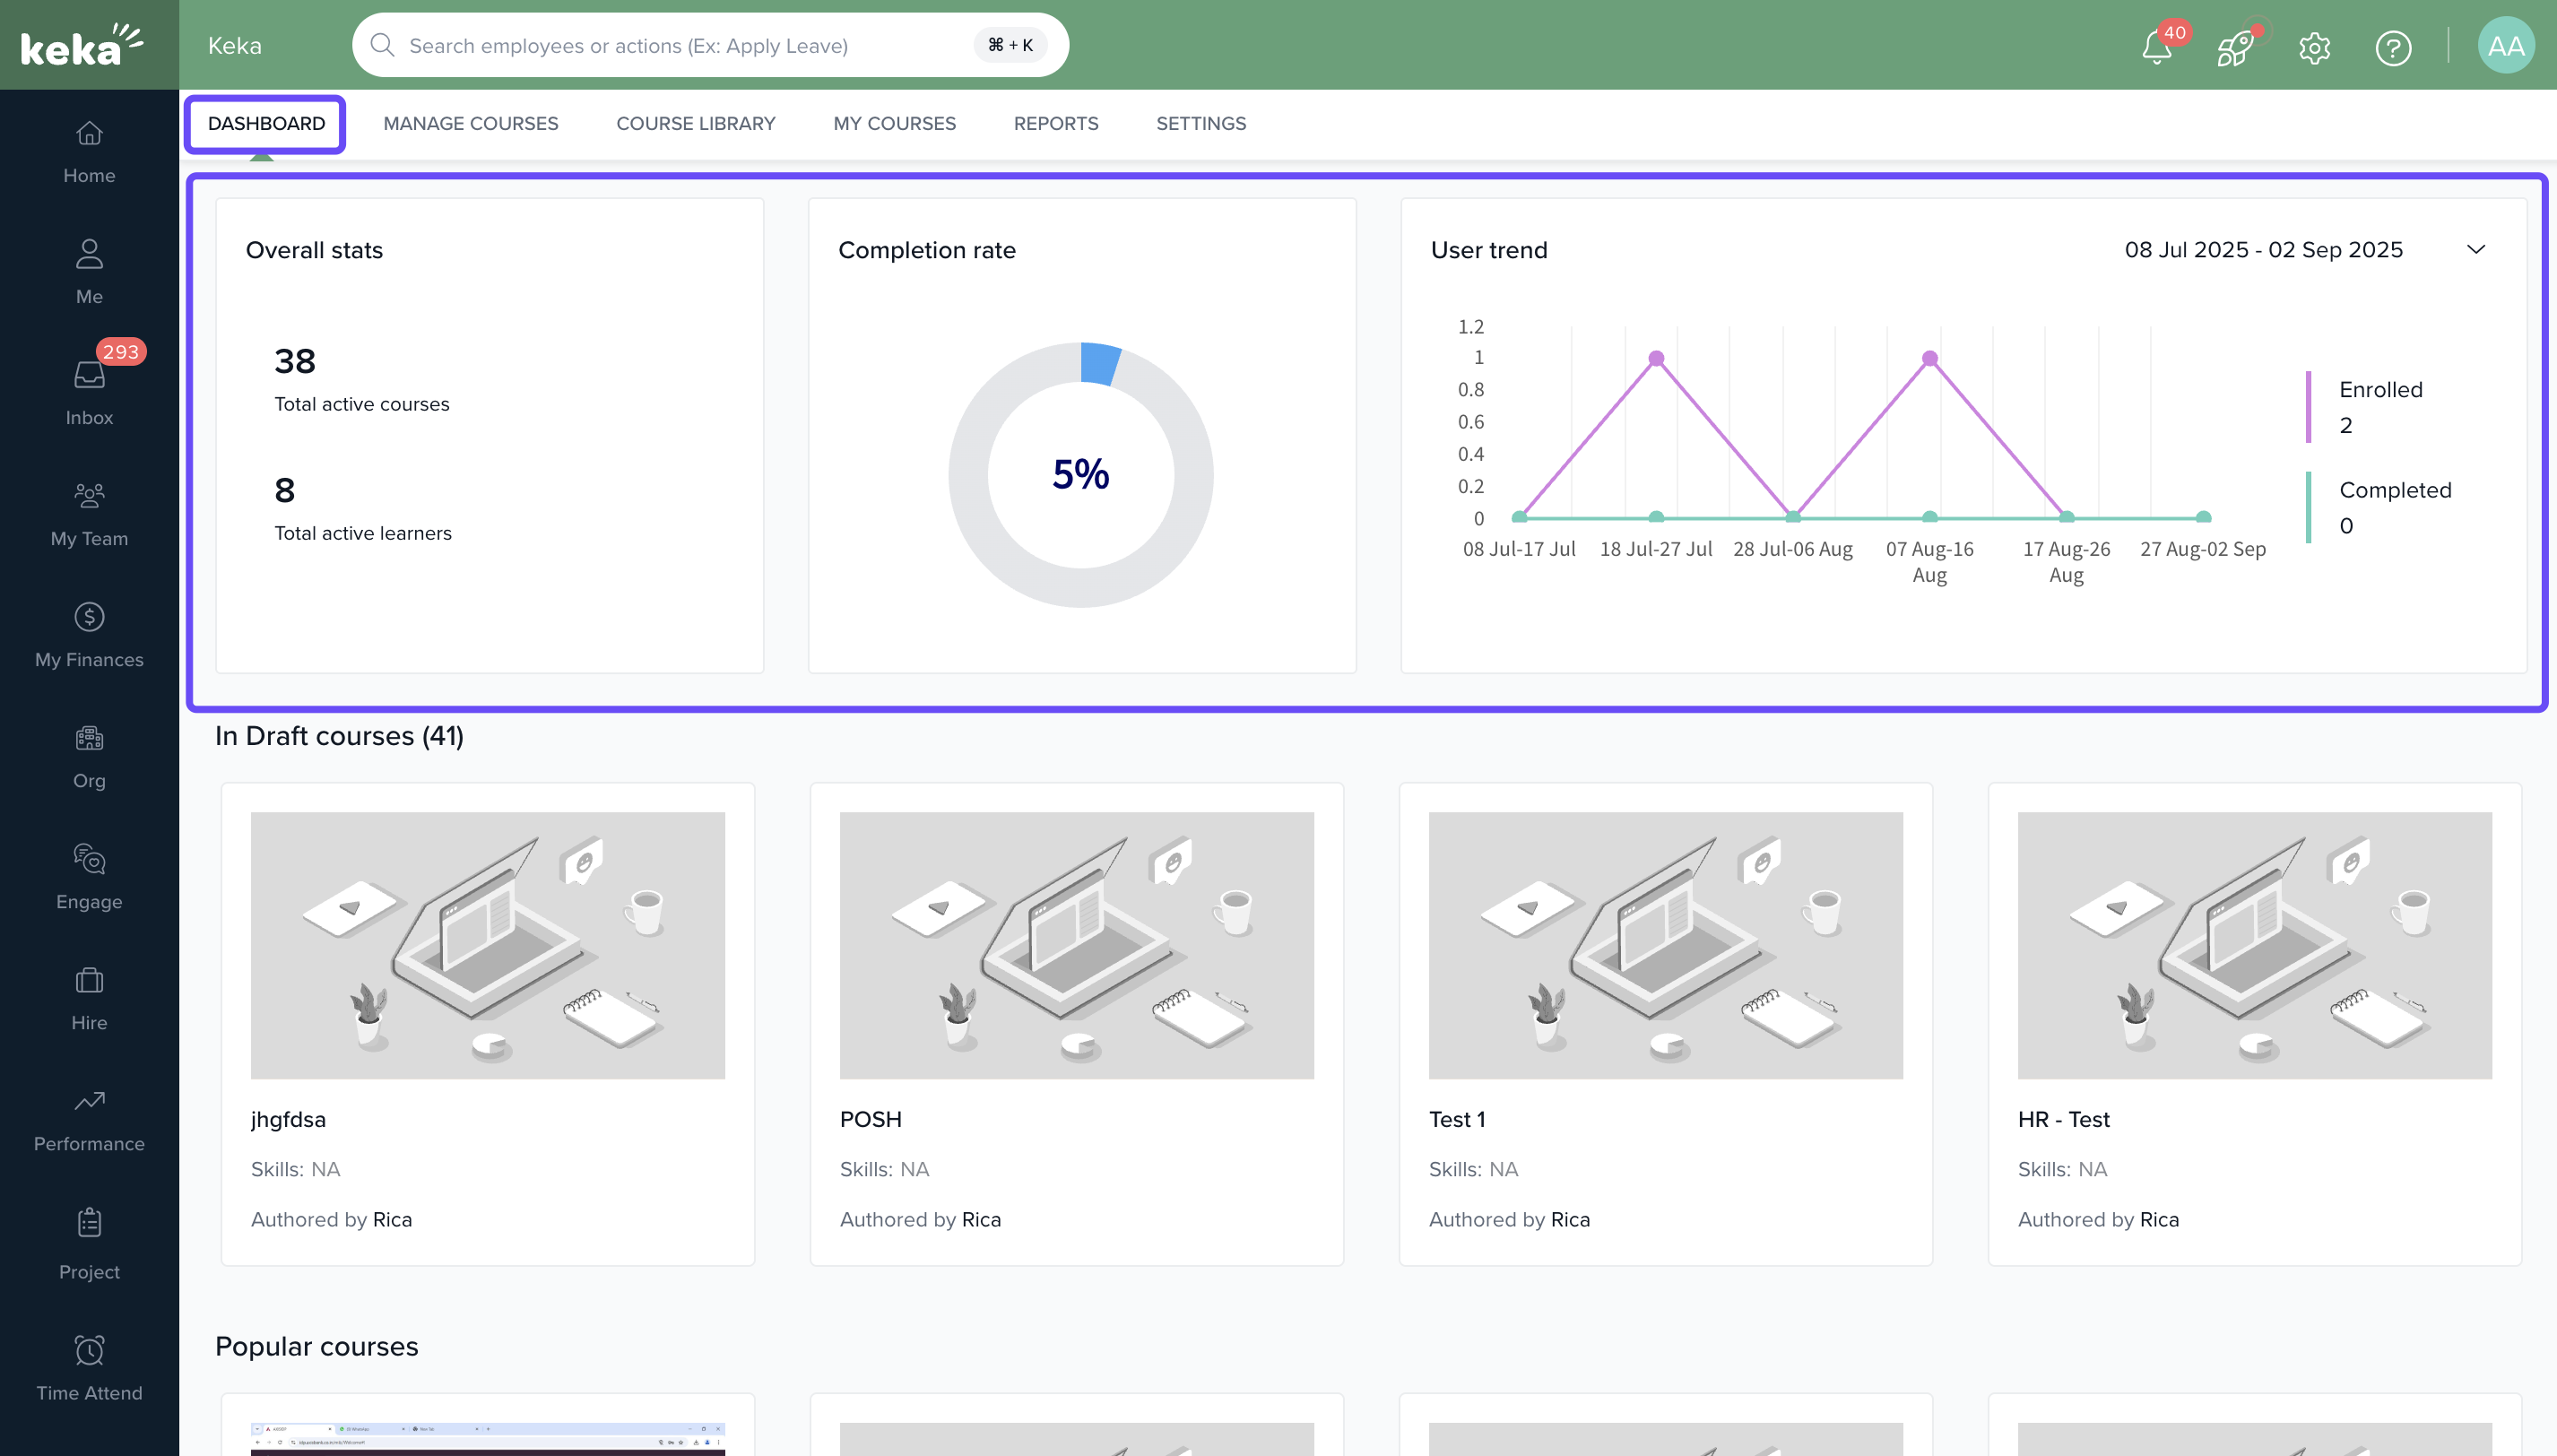
Task: Open the HR - Test course thumbnail
Action: coord(2254,944)
